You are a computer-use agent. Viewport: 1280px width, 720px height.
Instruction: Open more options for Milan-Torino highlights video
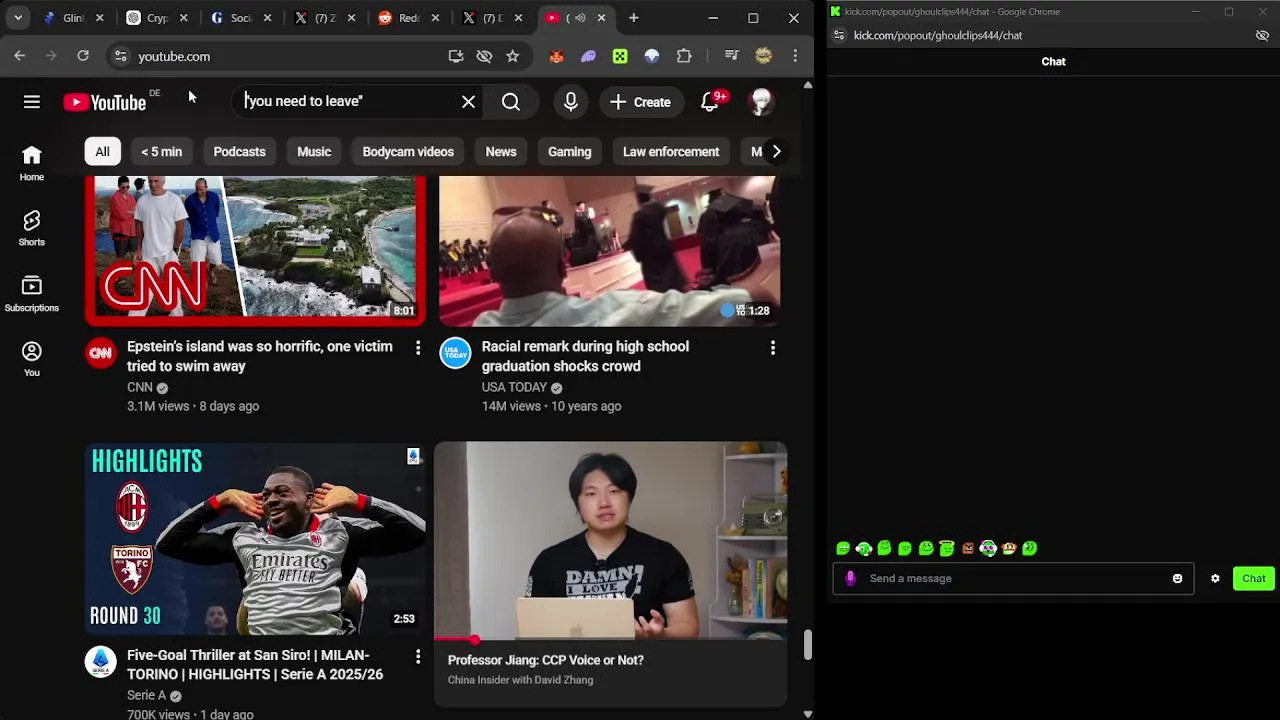(418, 657)
